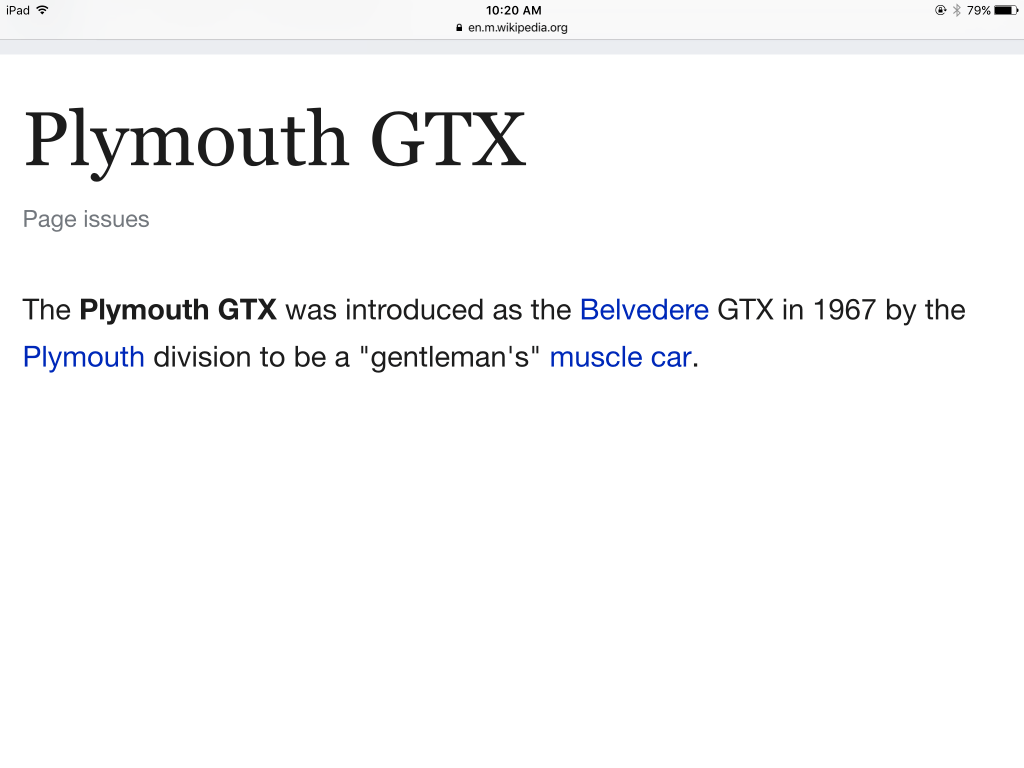1024x768 pixels.
Task: Tap the orientation lock status icon
Action: coord(940,10)
